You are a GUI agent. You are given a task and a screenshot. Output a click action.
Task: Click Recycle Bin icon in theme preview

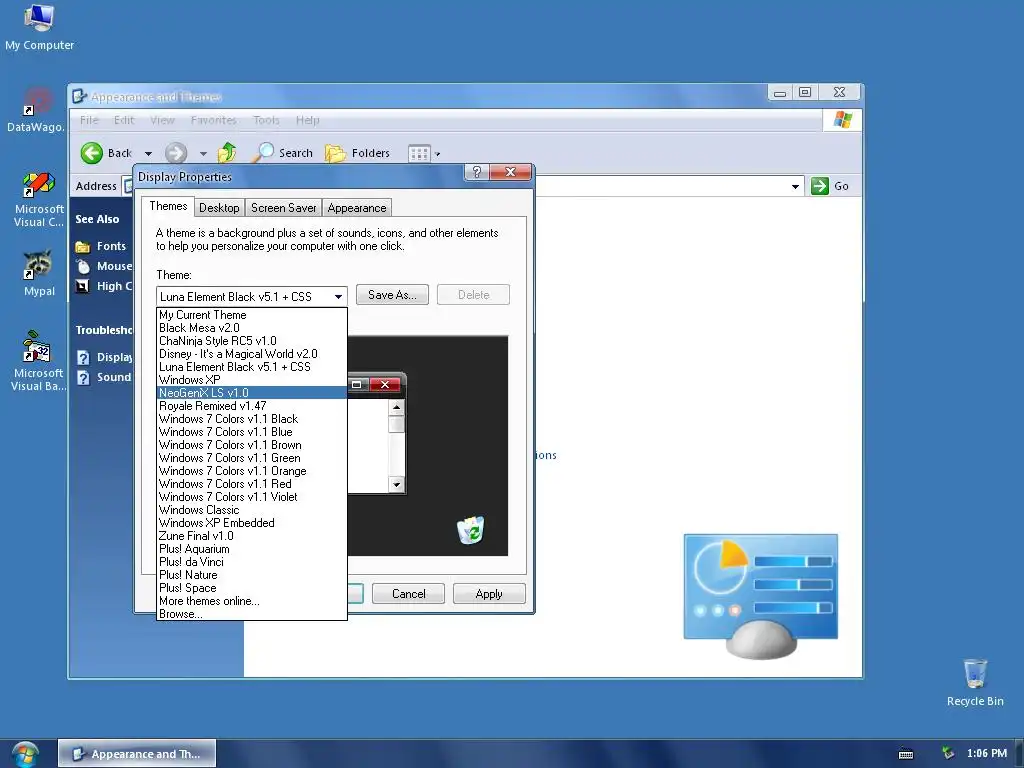pos(470,530)
